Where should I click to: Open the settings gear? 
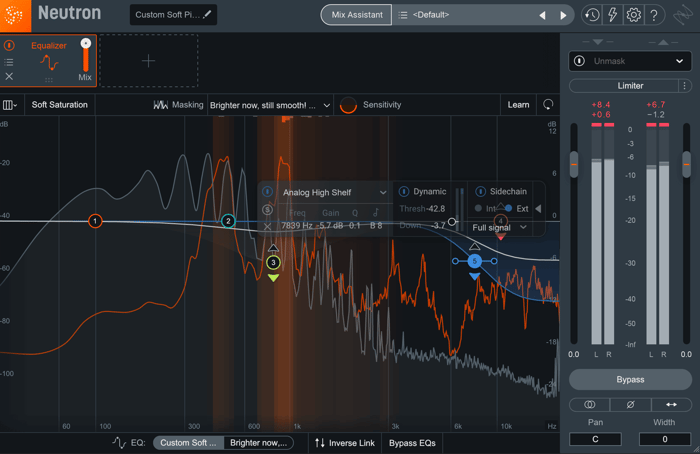click(633, 15)
